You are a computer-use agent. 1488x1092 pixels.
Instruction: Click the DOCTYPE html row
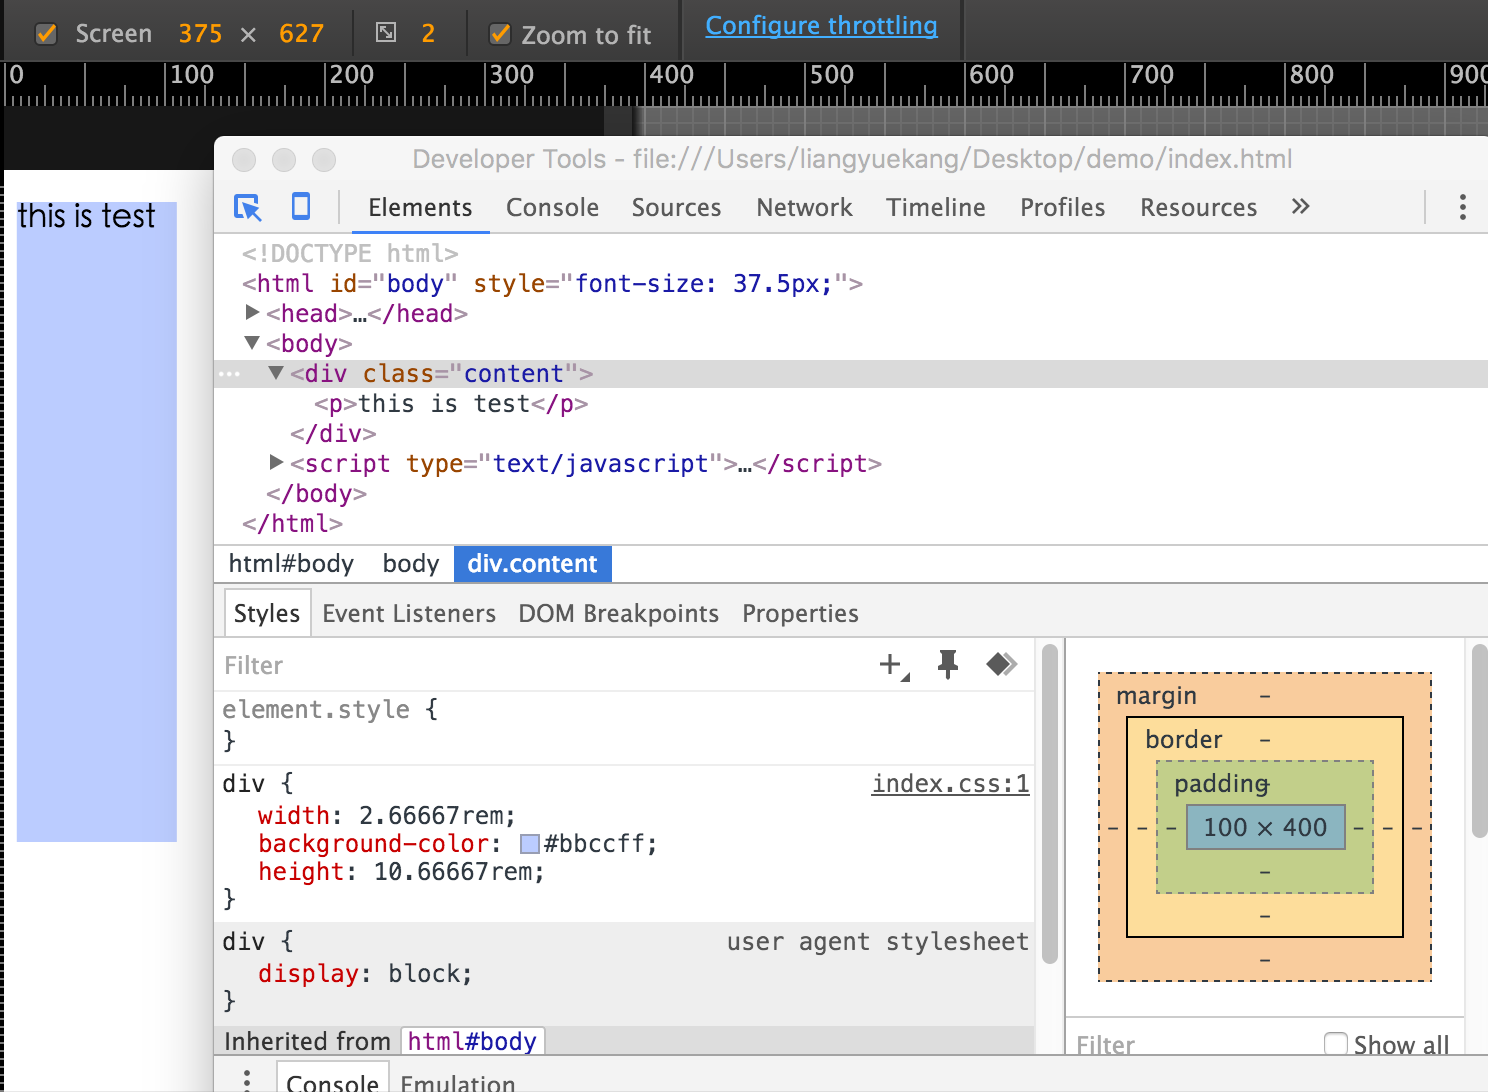(x=350, y=254)
